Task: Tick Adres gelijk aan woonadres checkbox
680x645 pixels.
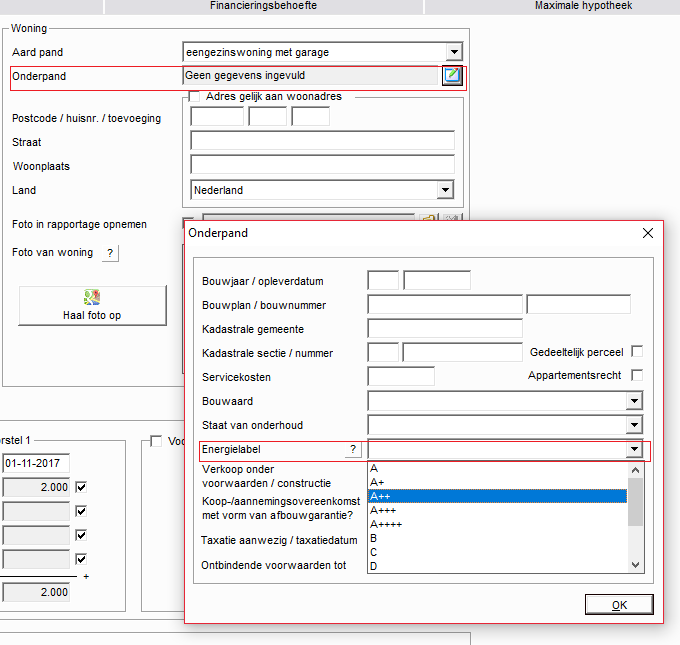Action: (x=194, y=96)
